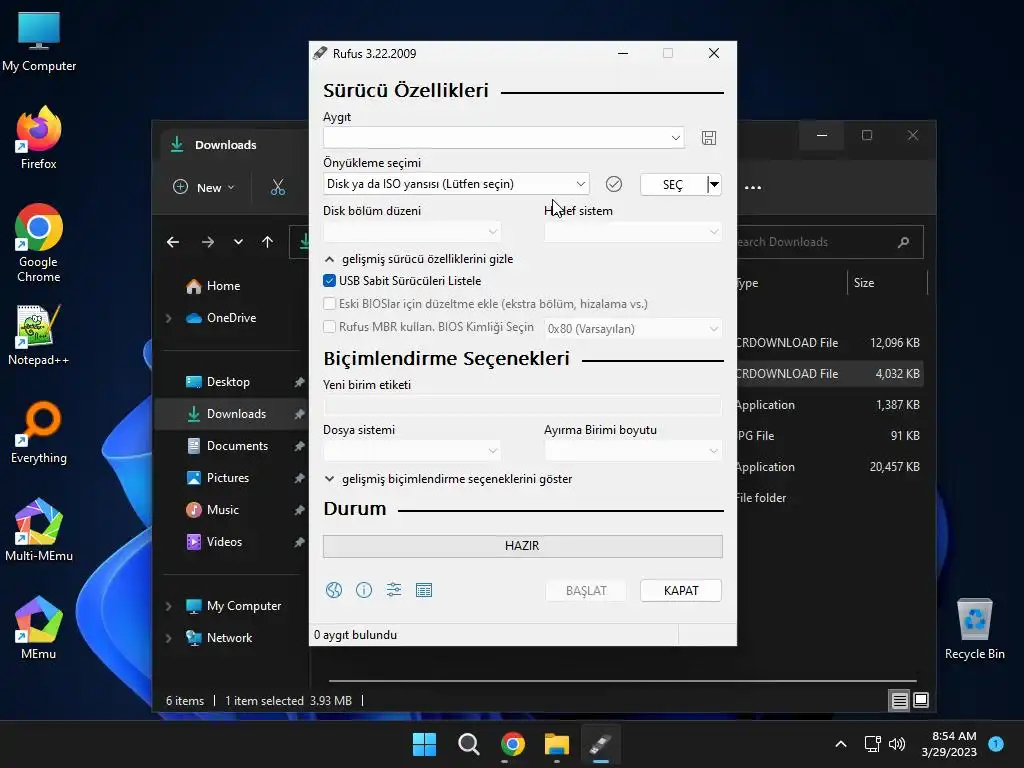Click Chrome icon on taskbar
Viewport: 1024px width, 768px height.
point(513,744)
